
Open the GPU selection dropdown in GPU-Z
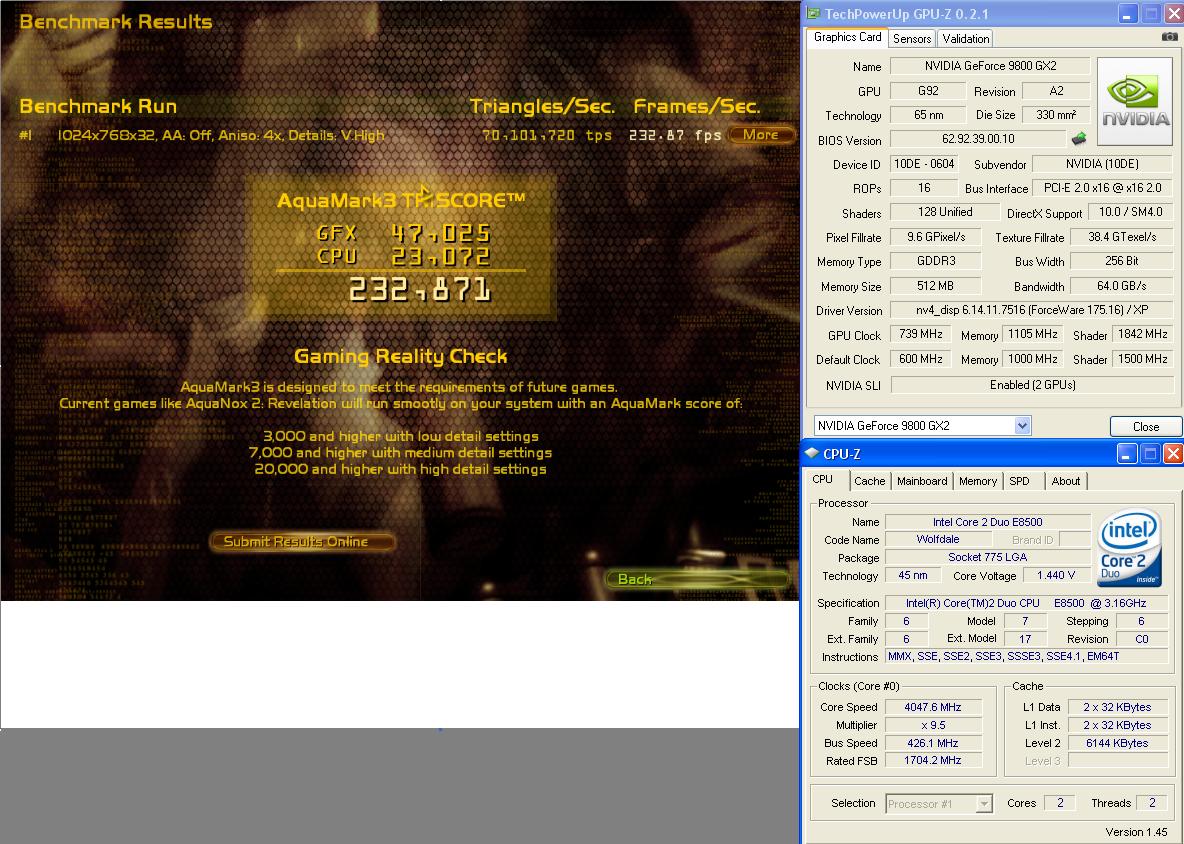1022,426
